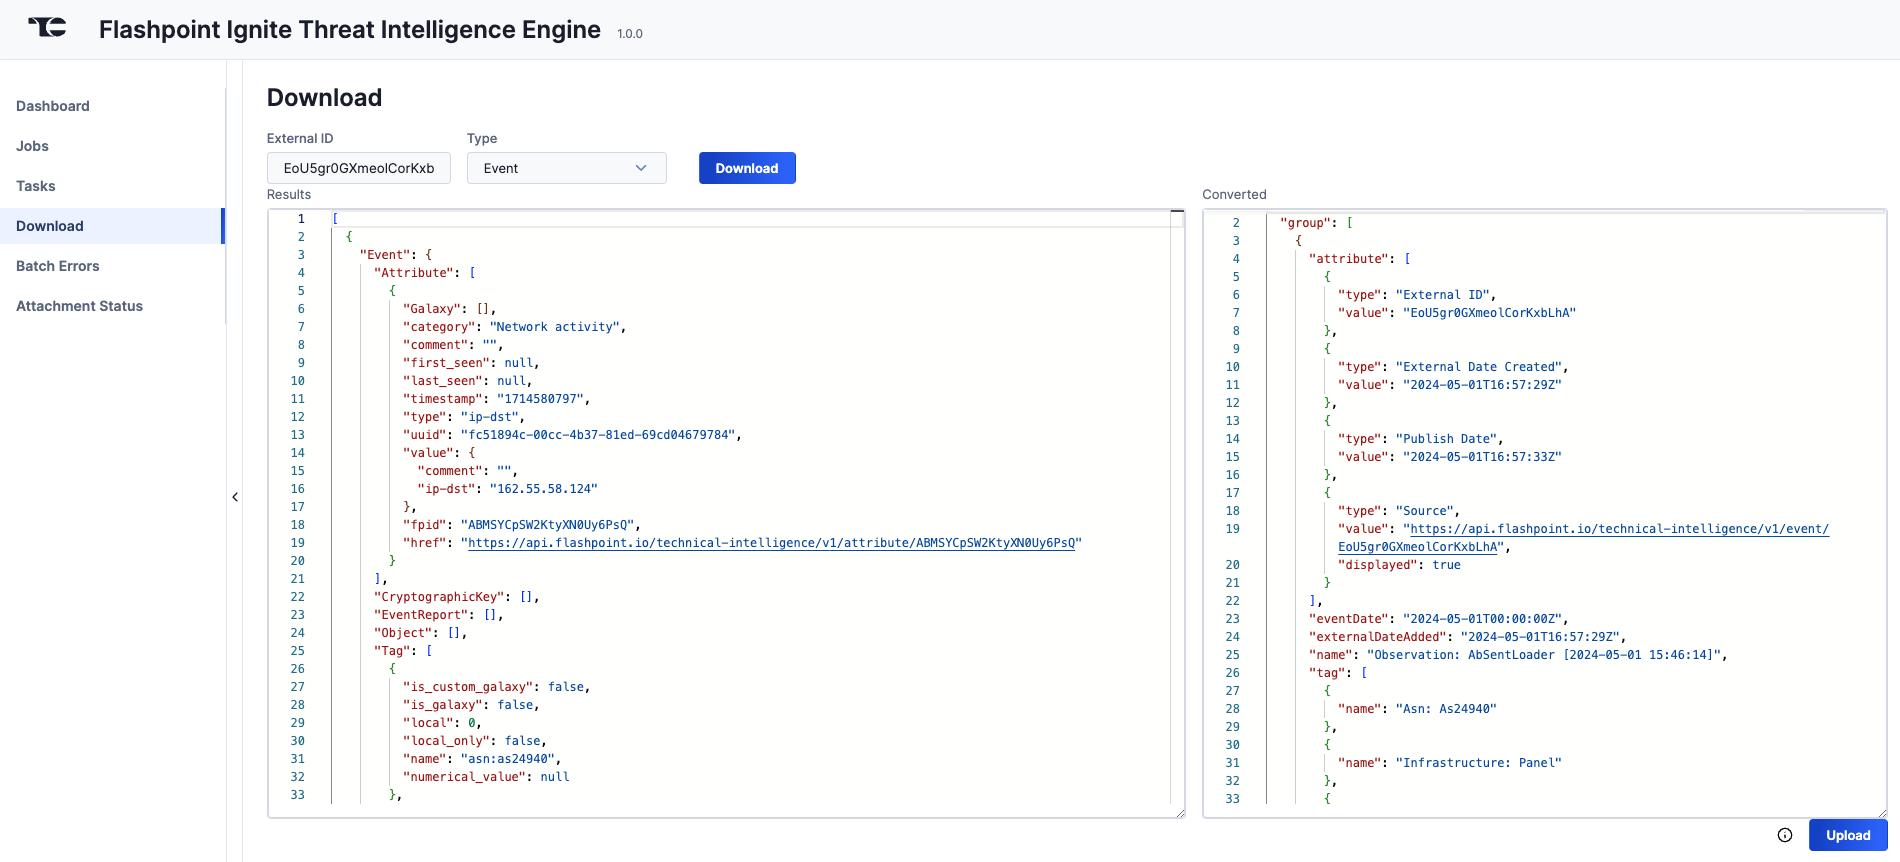Open the Dashboard menu item
The width and height of the screenshot is (1900, 862).
point(53,106)
